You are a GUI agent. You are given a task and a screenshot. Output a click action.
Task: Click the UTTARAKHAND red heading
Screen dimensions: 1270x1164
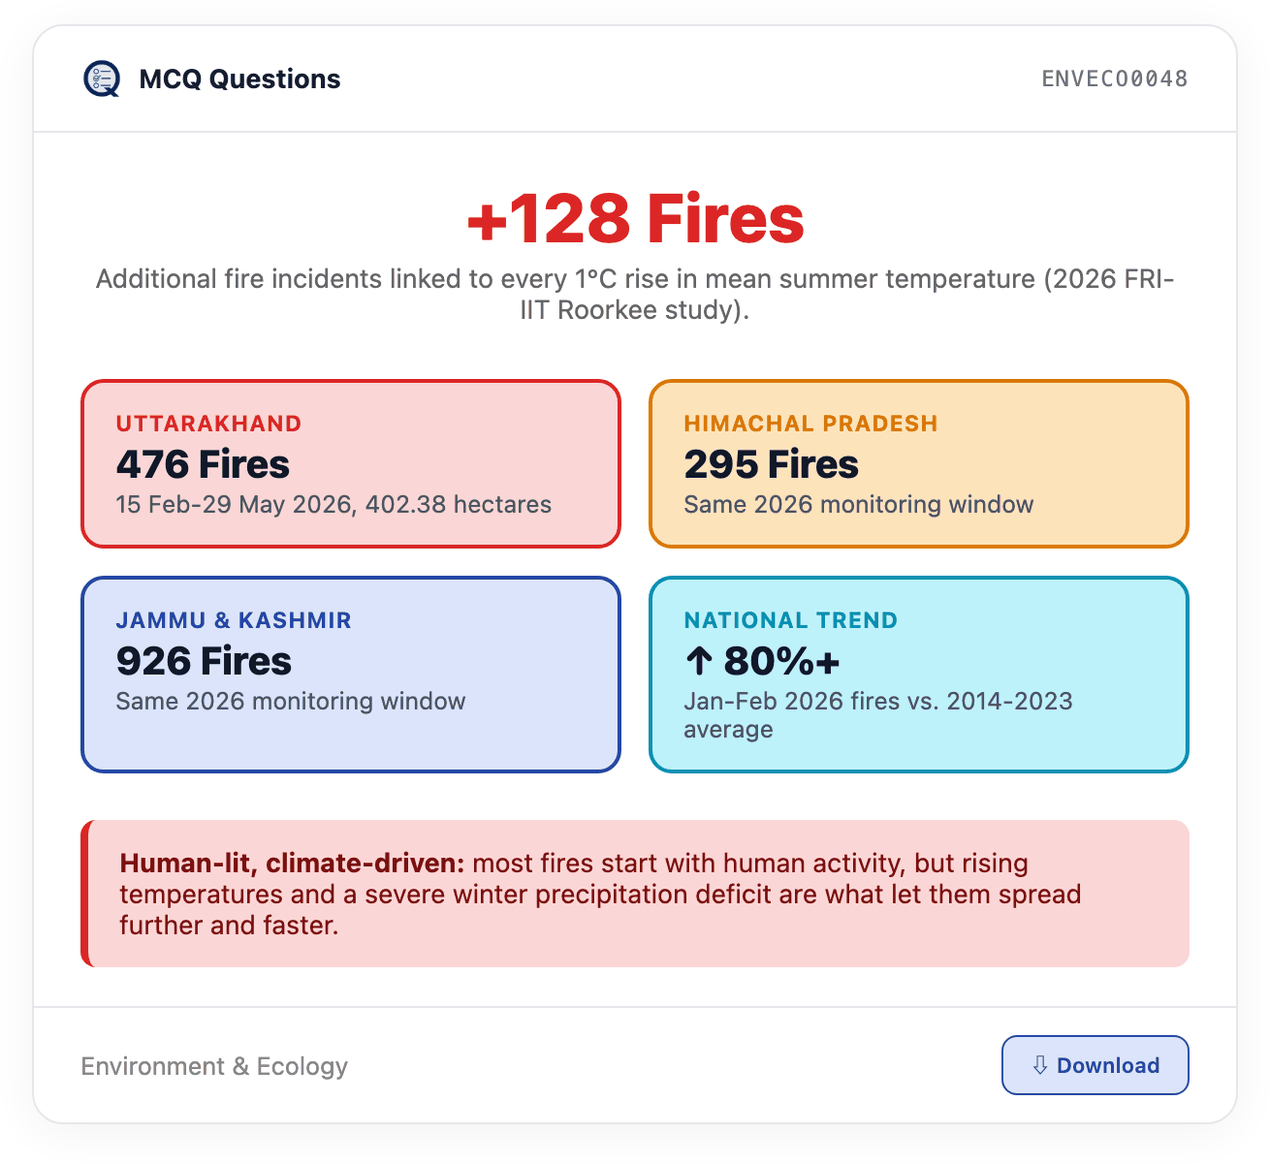[209, 423]
